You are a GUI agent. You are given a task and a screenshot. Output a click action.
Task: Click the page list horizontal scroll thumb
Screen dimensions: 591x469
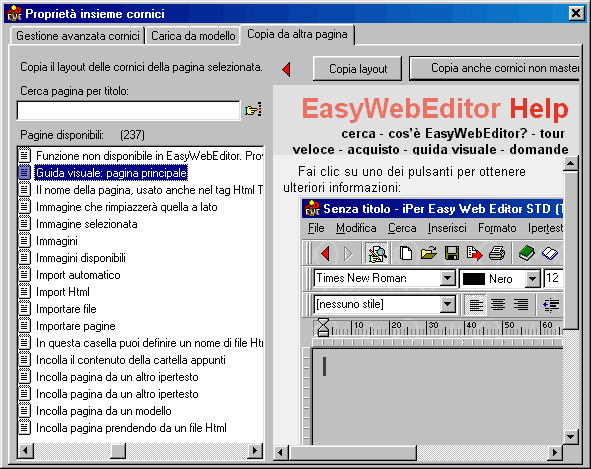[118, 450]
